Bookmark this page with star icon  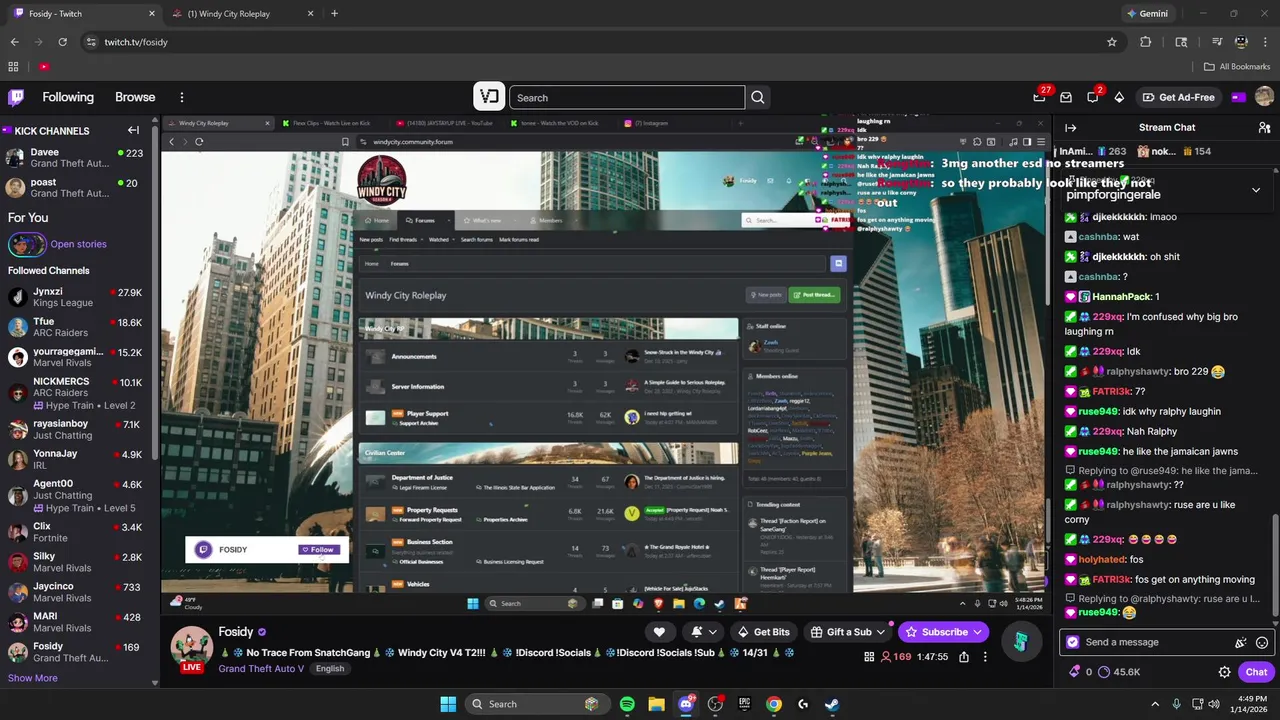1111,42
